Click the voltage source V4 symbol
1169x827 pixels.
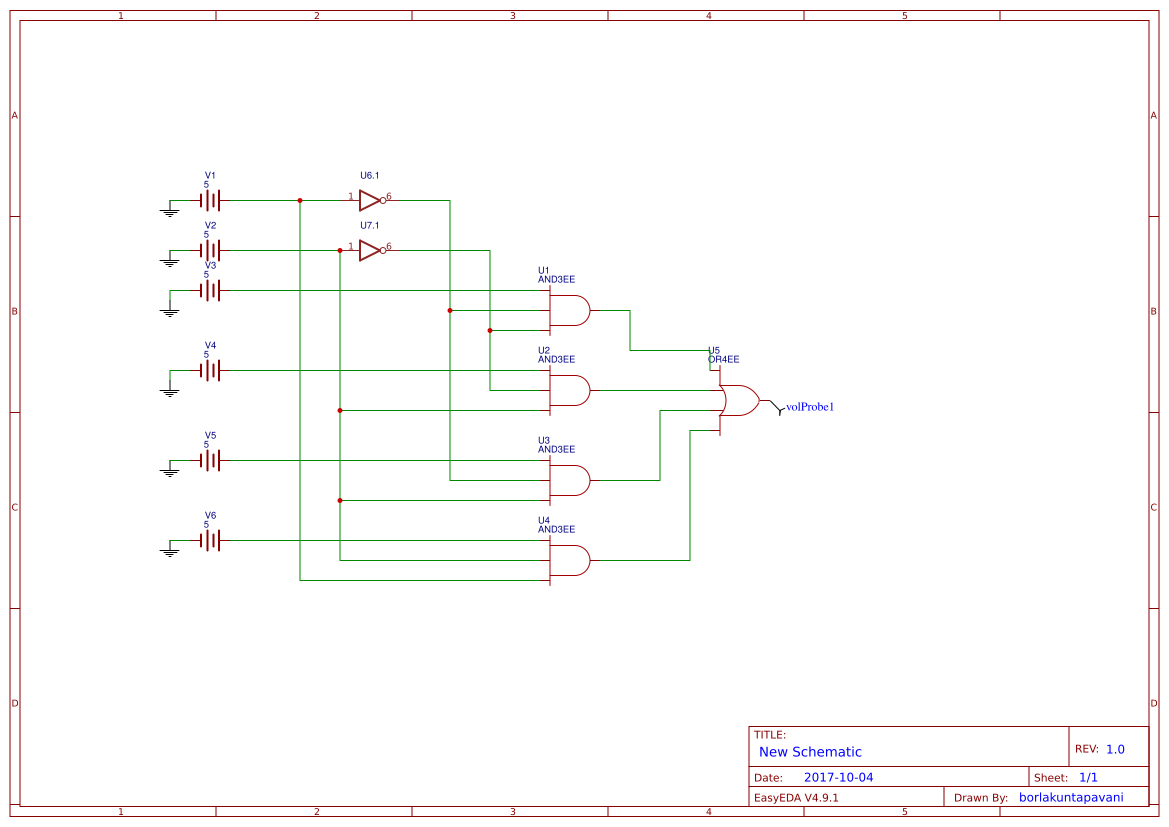pos(208,369)
